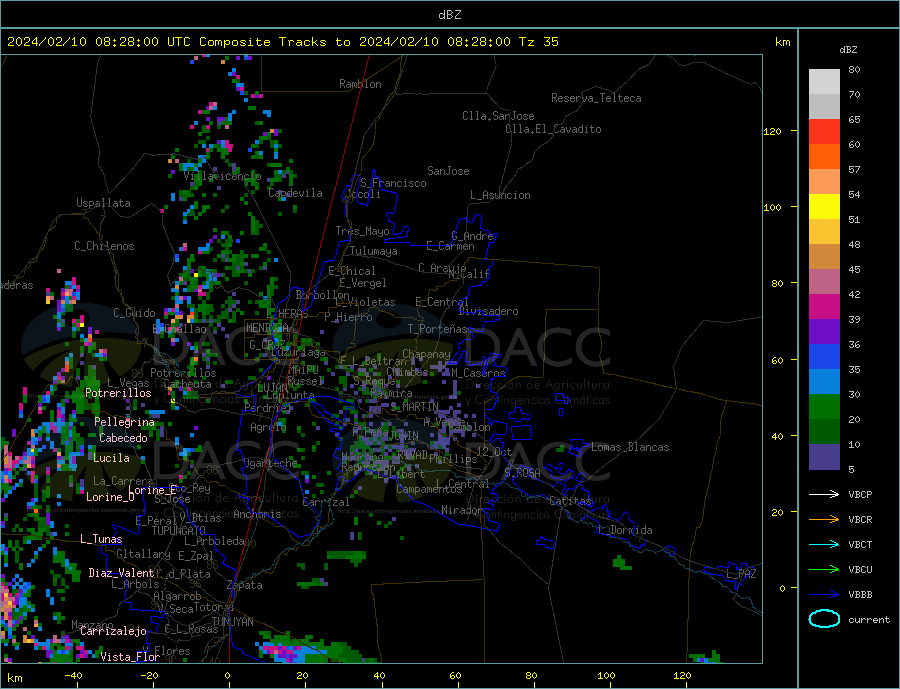The width and height of the screenshot is (900, 689).
Task: Click the orange VBCR arrow icon
Action: (x=824, y=519)
